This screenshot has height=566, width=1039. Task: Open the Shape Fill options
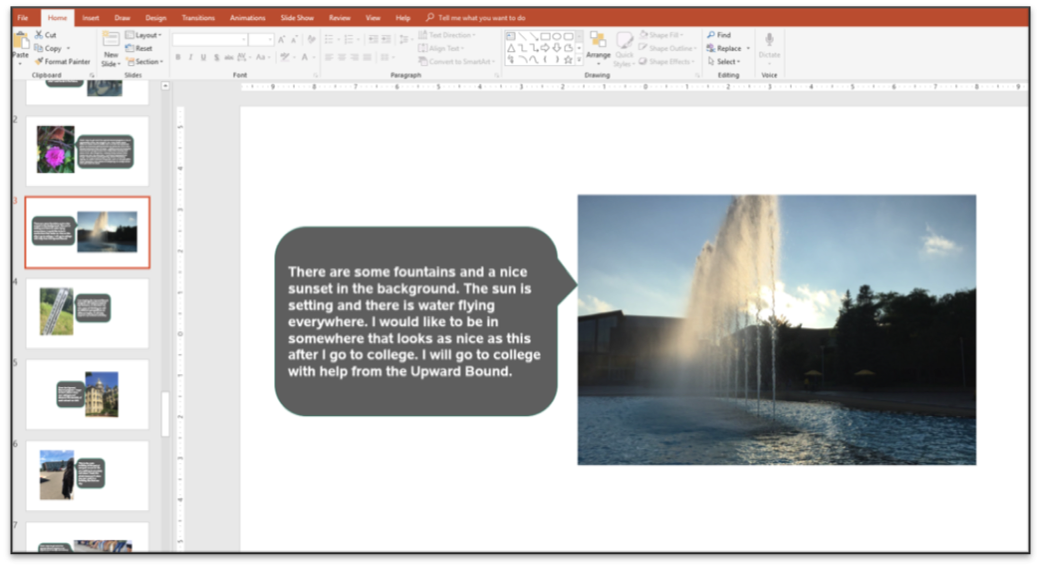661,35
